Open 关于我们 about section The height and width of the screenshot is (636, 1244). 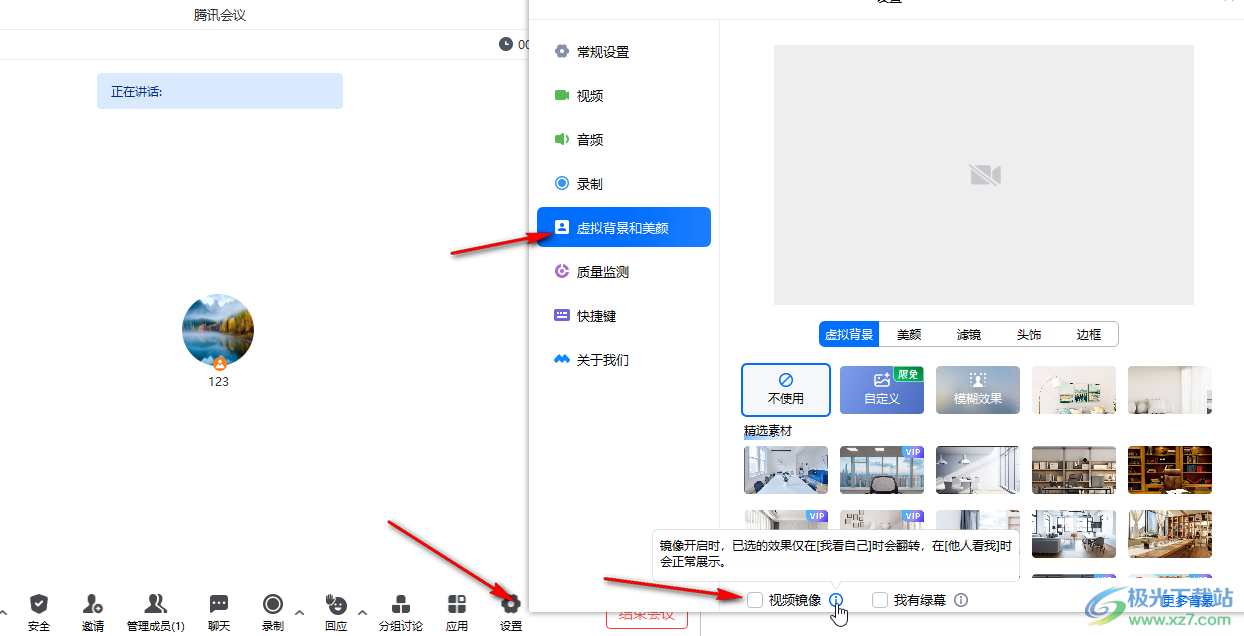[624, 360]
